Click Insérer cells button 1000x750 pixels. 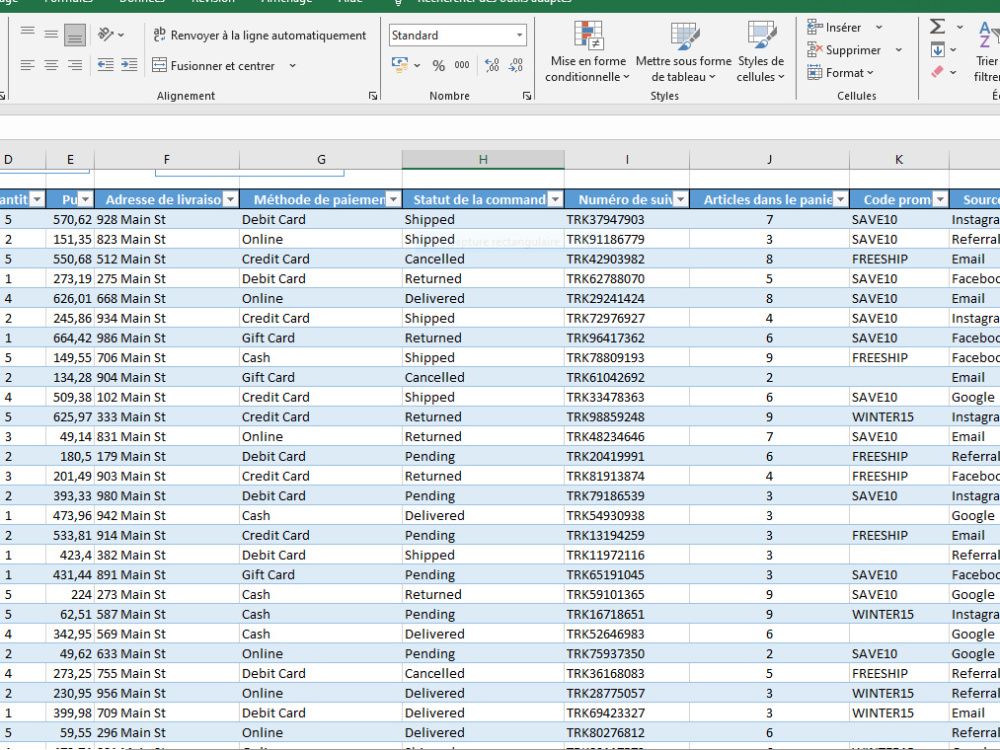tap(834, 27)
